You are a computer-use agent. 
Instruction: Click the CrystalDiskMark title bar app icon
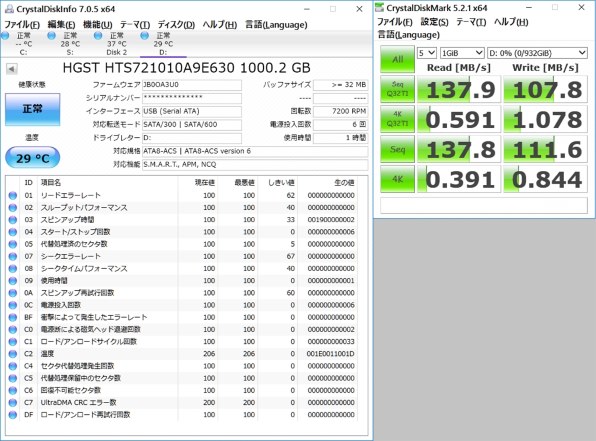(x=379, y=8)
